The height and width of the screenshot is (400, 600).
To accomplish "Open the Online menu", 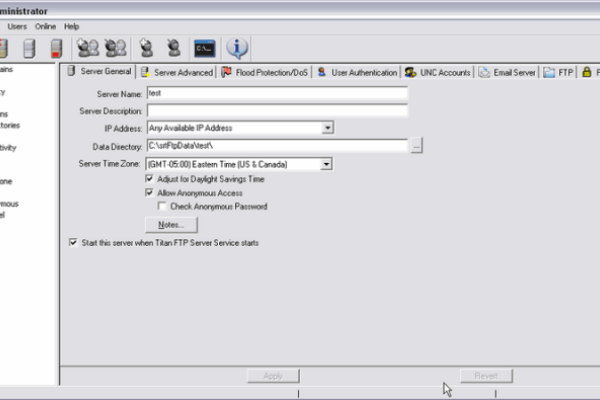I will [46, 26].
